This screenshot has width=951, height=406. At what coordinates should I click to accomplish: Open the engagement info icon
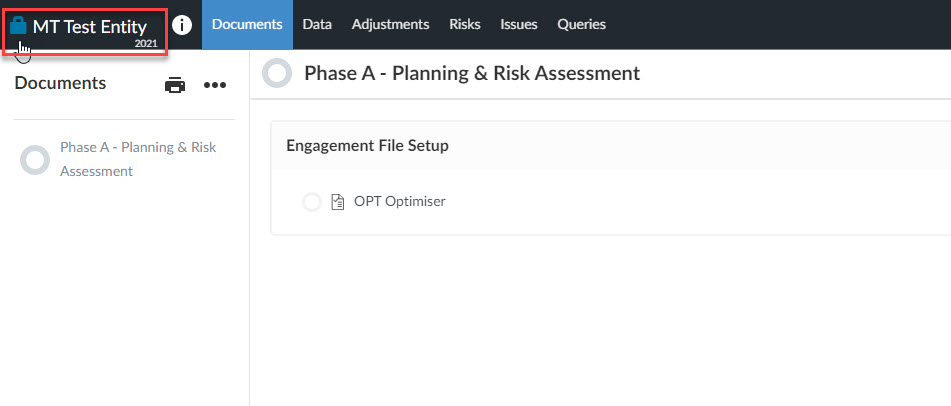(x=182, y=25)
